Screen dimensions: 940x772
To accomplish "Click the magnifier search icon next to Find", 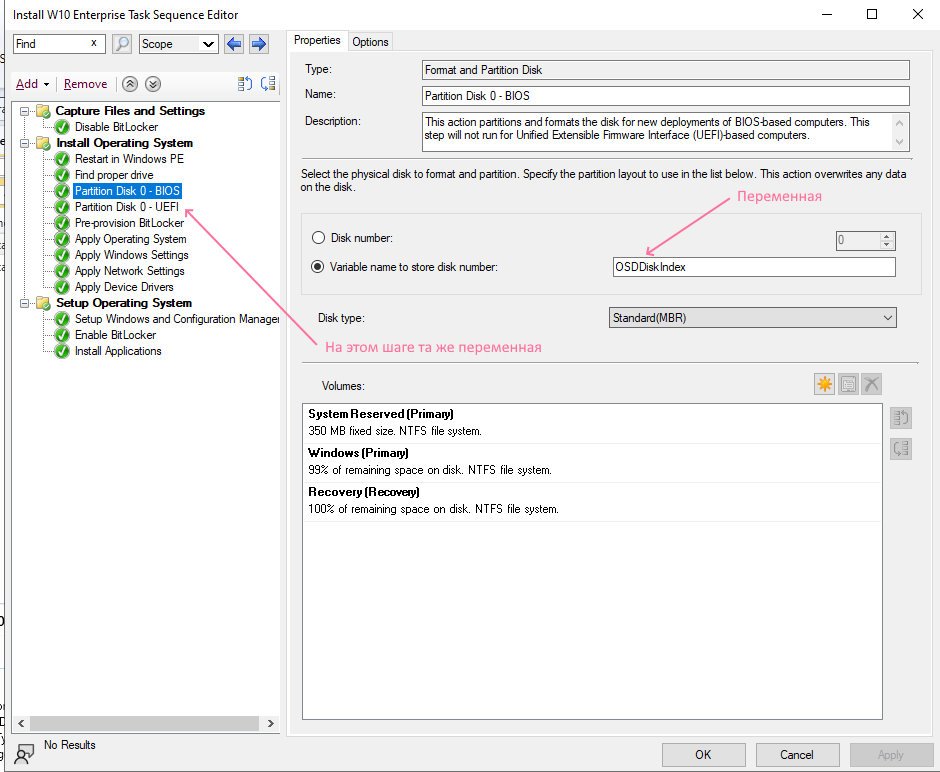I will (122, 44).
